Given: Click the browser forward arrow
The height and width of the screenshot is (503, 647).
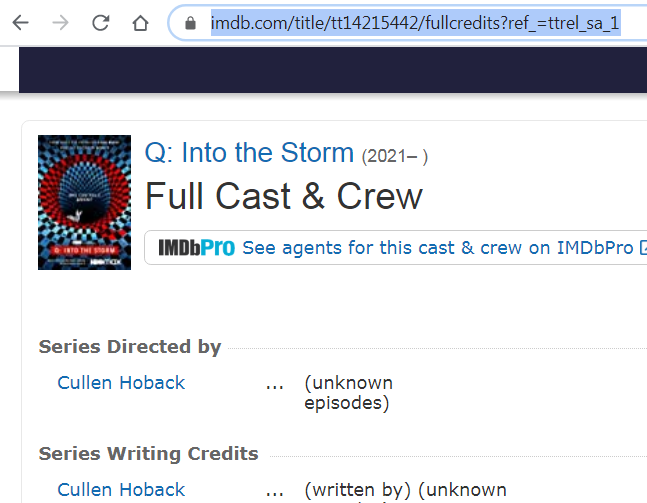Looking at the screenshot, I should (60, 23).
